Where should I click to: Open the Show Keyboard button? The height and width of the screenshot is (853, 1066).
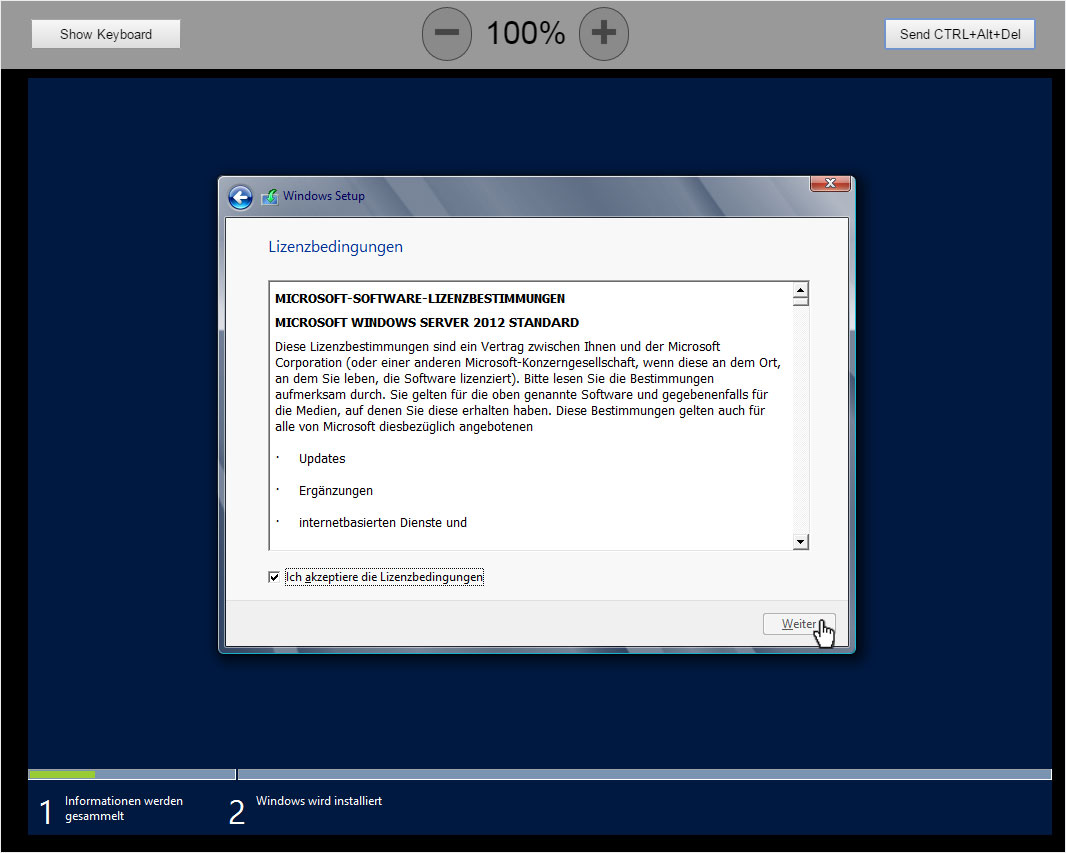click(x=106, y=34)
